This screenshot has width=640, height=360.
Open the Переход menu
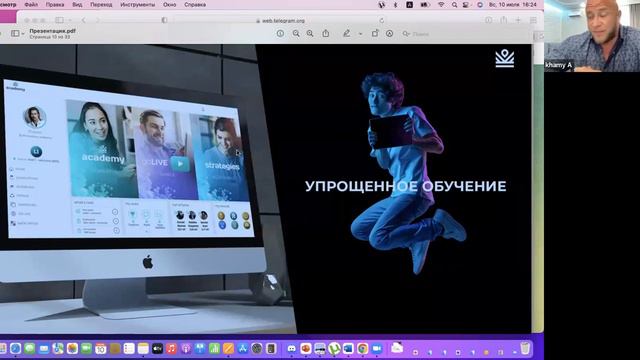(x=101, y=5)
